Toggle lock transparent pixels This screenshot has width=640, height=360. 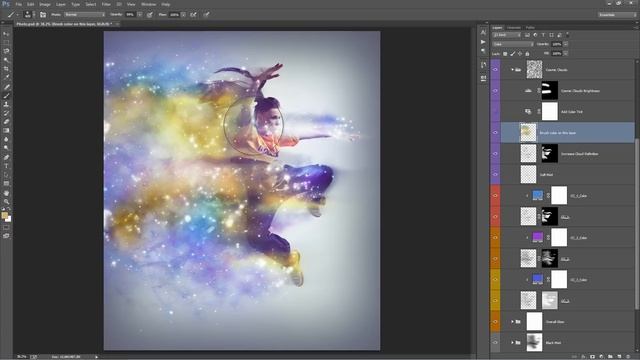pos(505,54)
